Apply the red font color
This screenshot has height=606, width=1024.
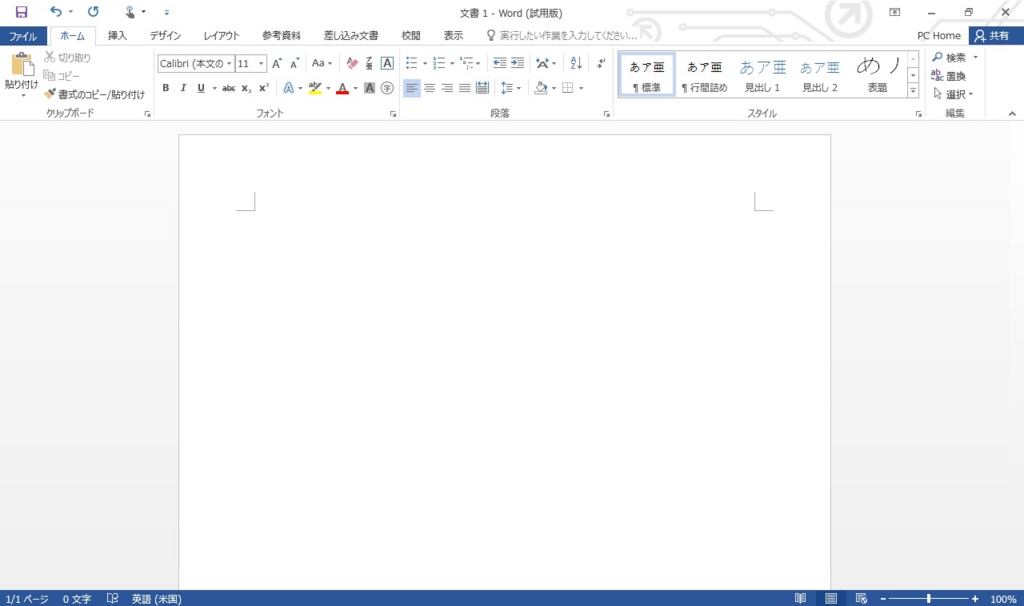[342, 88]
